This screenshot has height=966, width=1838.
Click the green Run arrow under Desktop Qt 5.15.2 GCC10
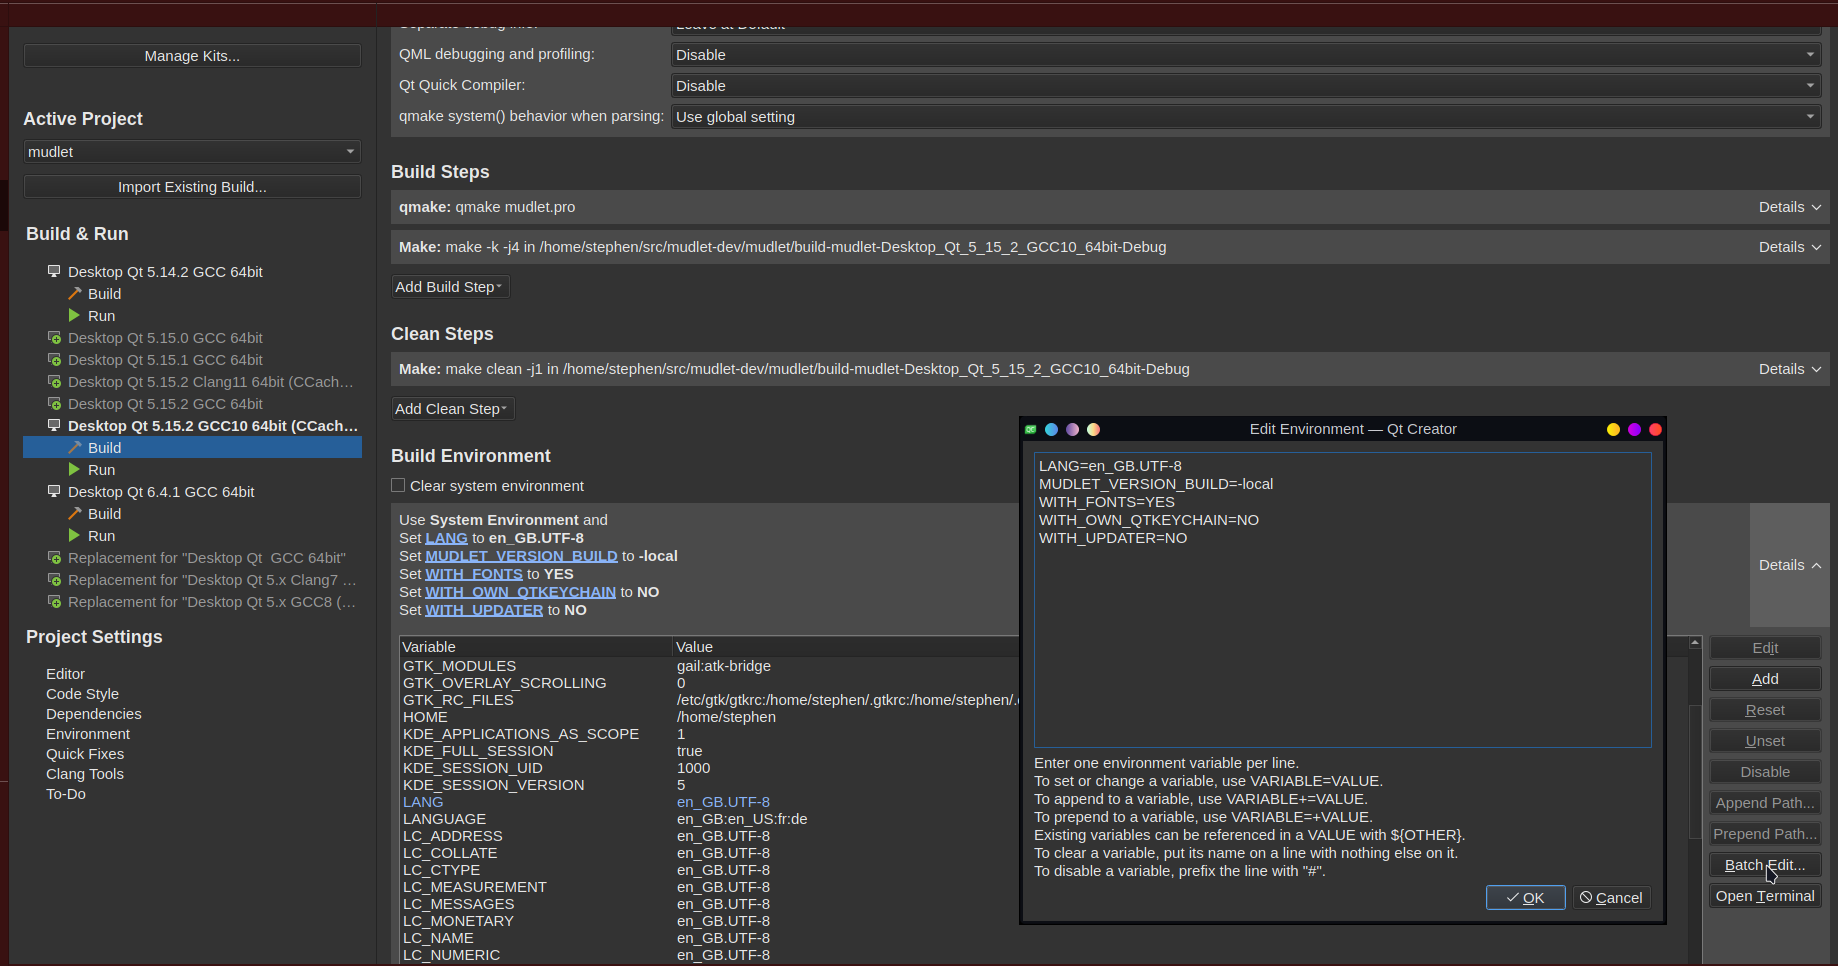click(75, 469)
